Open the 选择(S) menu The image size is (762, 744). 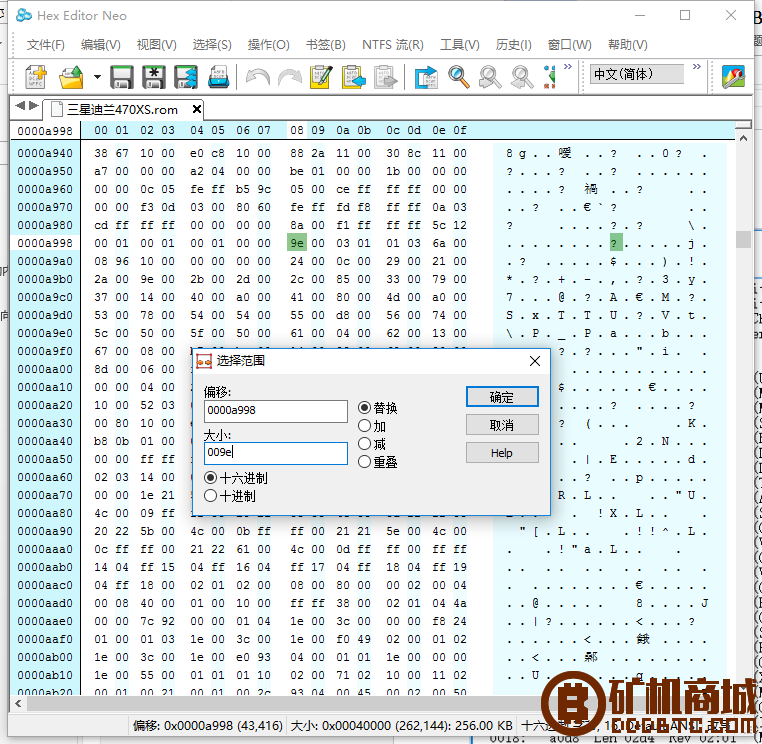pyautogui.click(x=212, y=45)
